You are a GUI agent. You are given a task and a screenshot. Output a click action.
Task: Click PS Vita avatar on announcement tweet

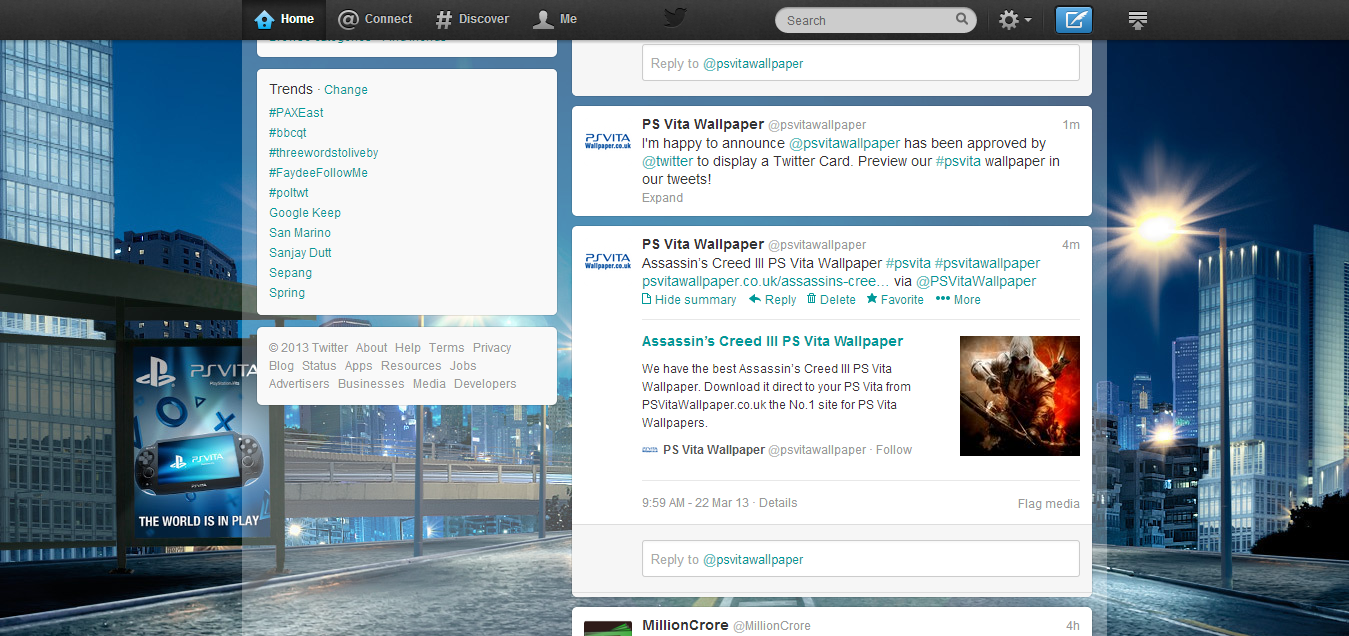(x=608, y=141)
